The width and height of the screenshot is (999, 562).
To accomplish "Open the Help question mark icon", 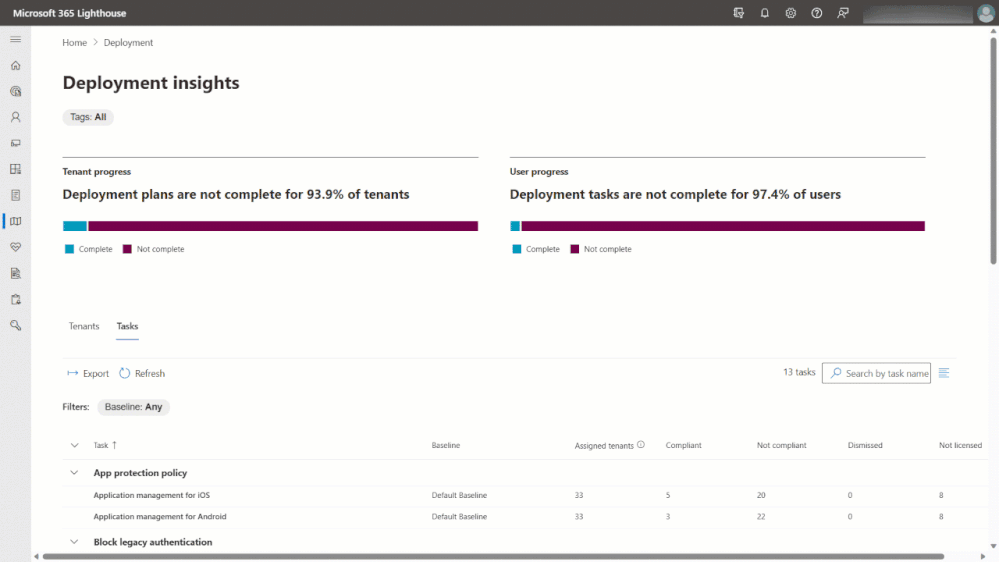I will click(x=817, y=13).
